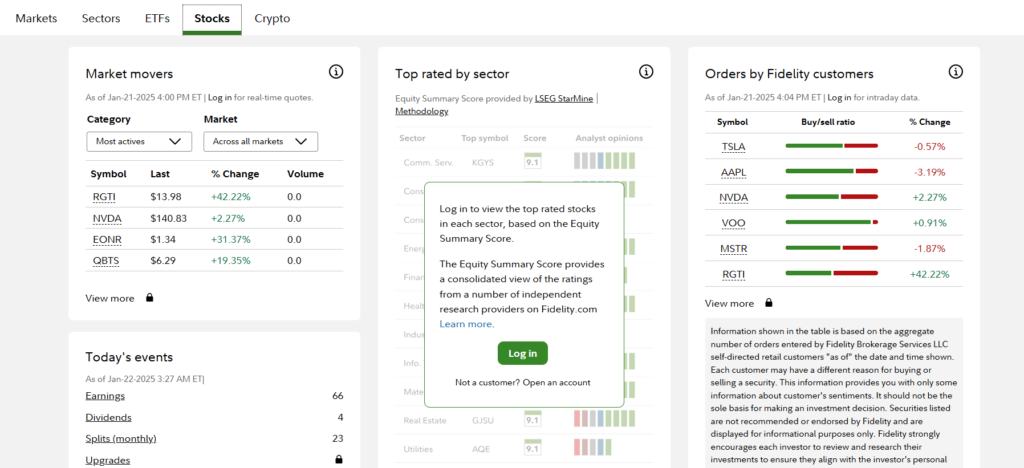Click the Splits (monthly) events link
The height and width of the screenshot is (468, 1024).
tap(120, 438)
